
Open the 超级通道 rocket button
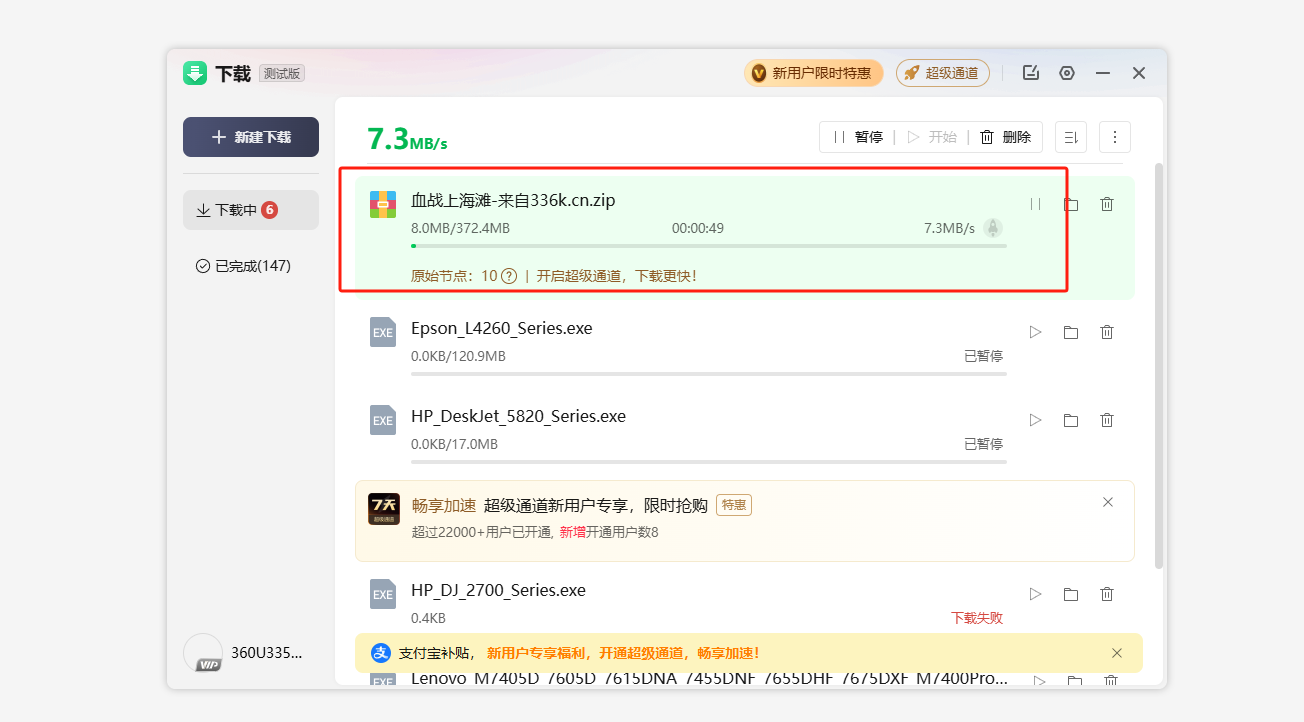click(943, 73)
